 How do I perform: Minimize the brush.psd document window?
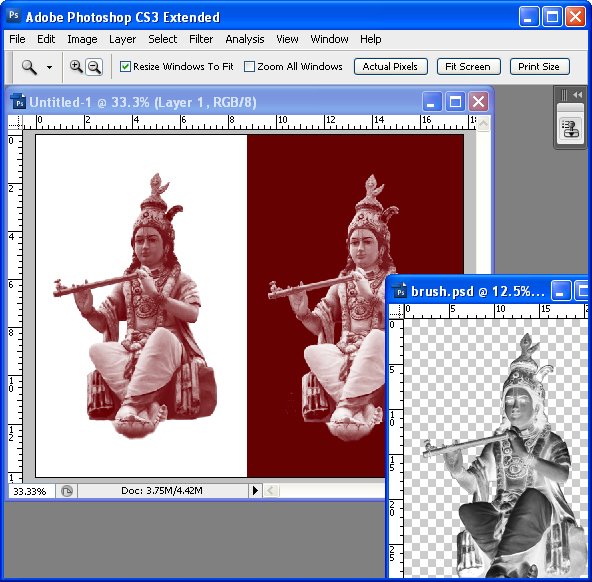pos(560,291)
